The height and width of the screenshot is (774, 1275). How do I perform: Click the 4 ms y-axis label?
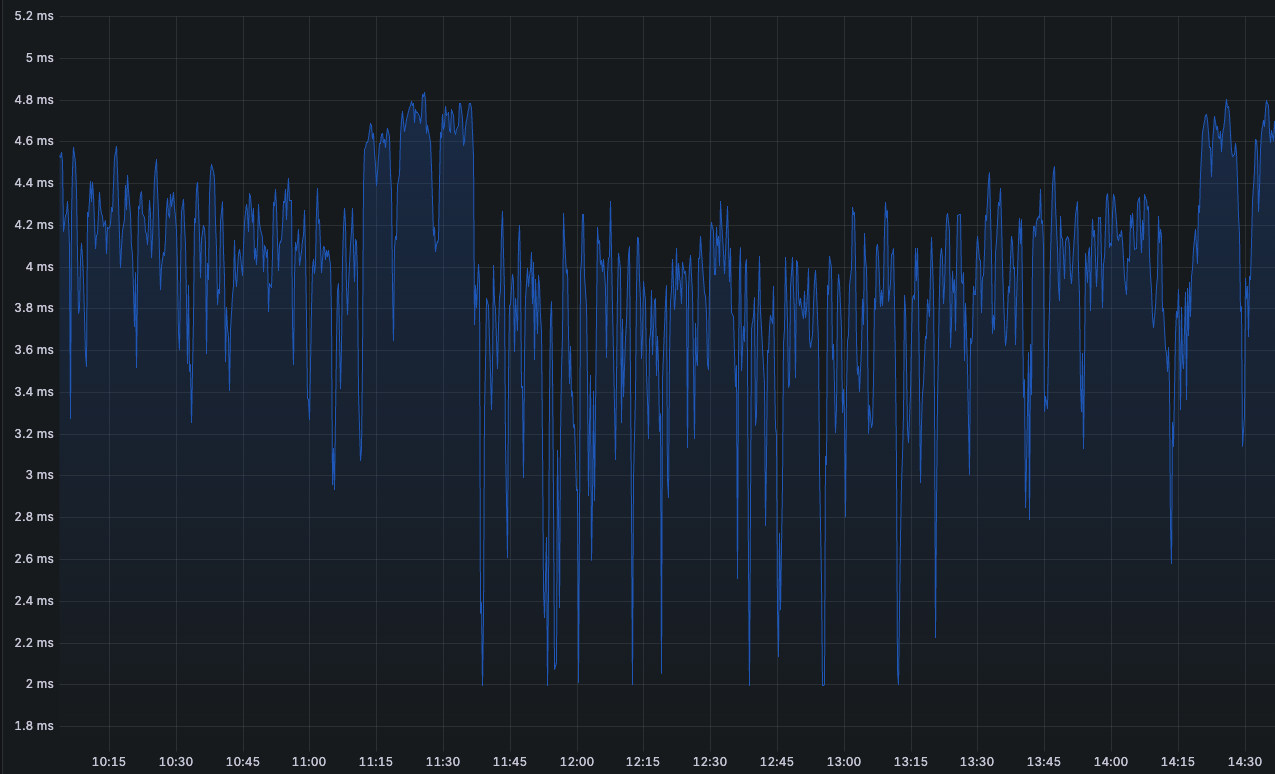click(39, 267)
